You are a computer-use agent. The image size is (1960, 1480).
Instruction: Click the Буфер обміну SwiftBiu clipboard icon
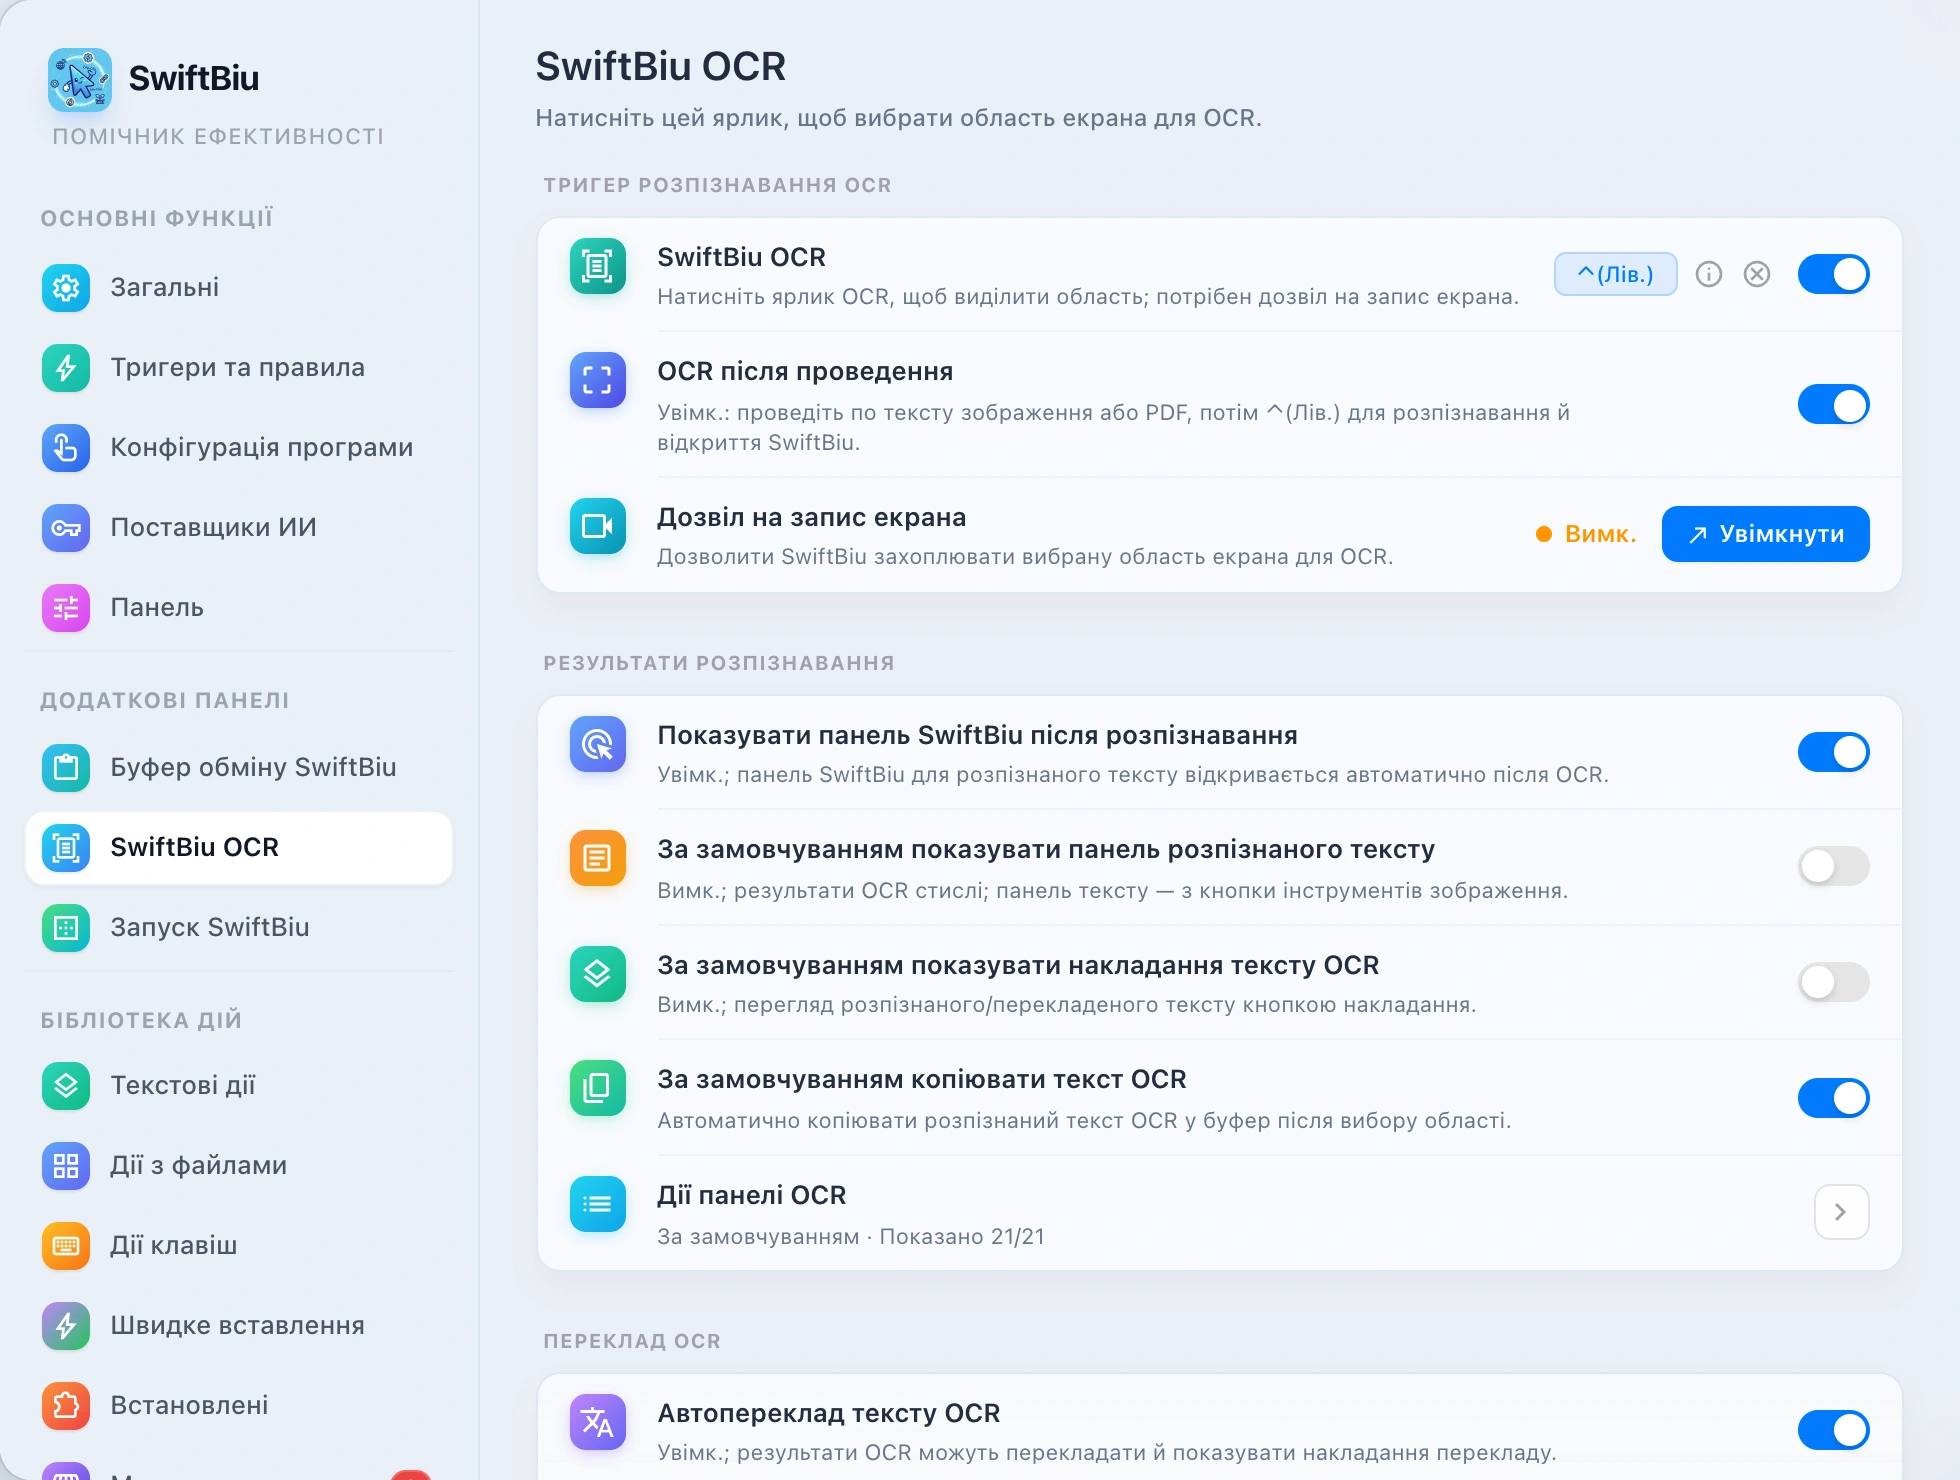[66, 768]
